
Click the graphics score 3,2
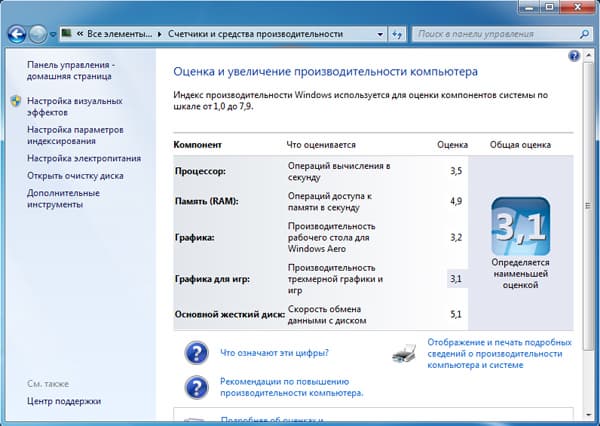click(456, 237)
